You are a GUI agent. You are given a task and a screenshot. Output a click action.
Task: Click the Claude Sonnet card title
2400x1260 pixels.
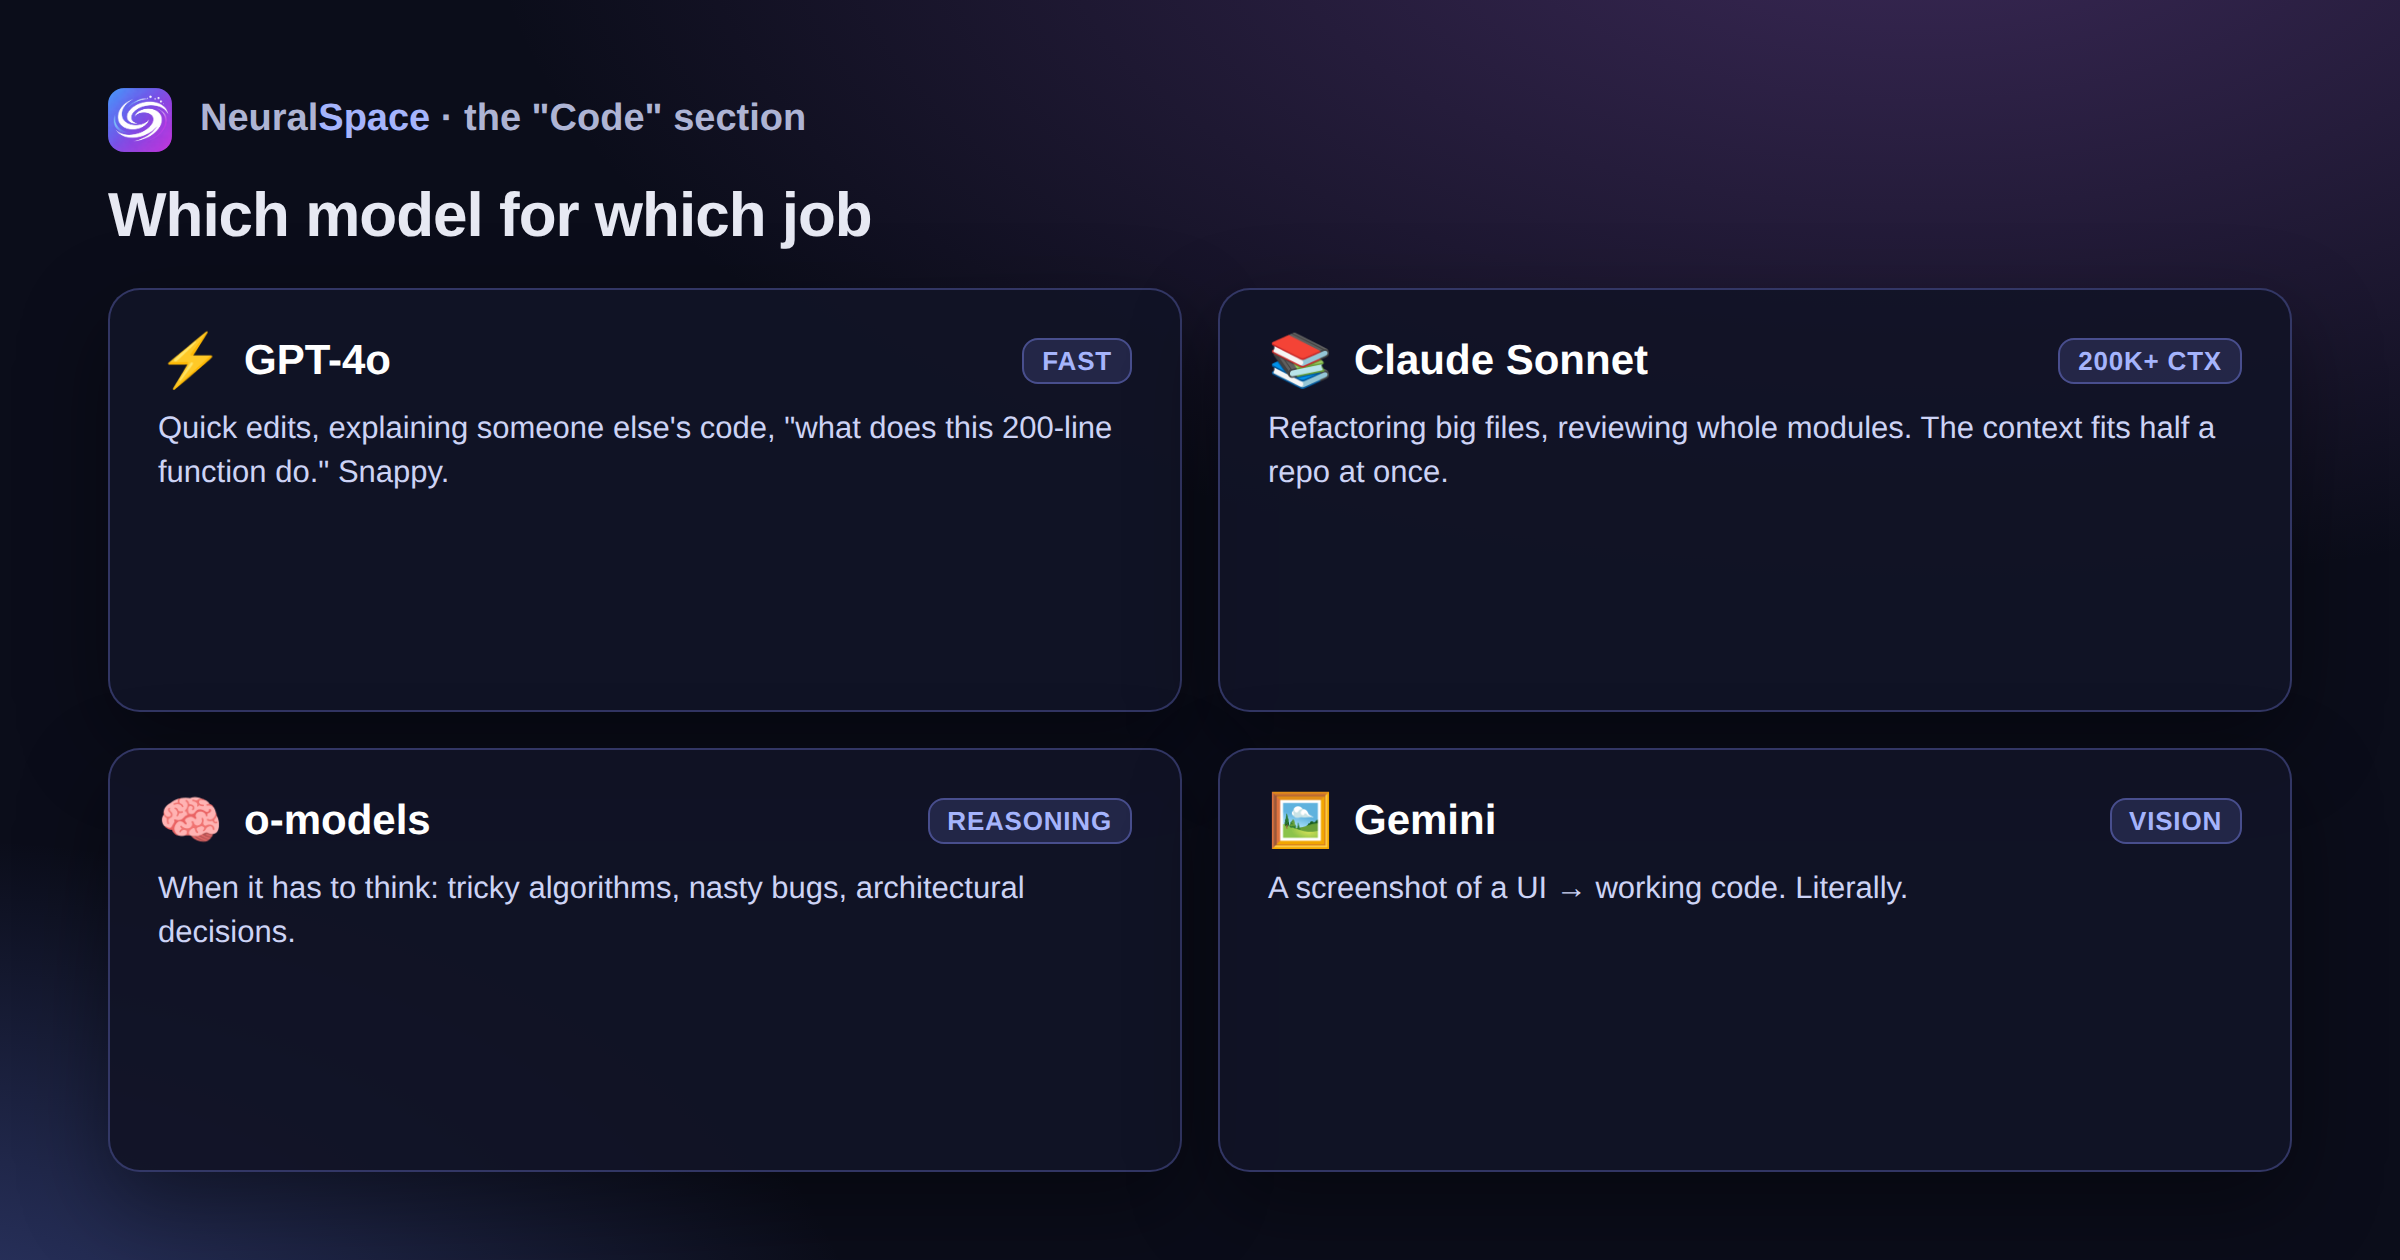(1500, 360)
